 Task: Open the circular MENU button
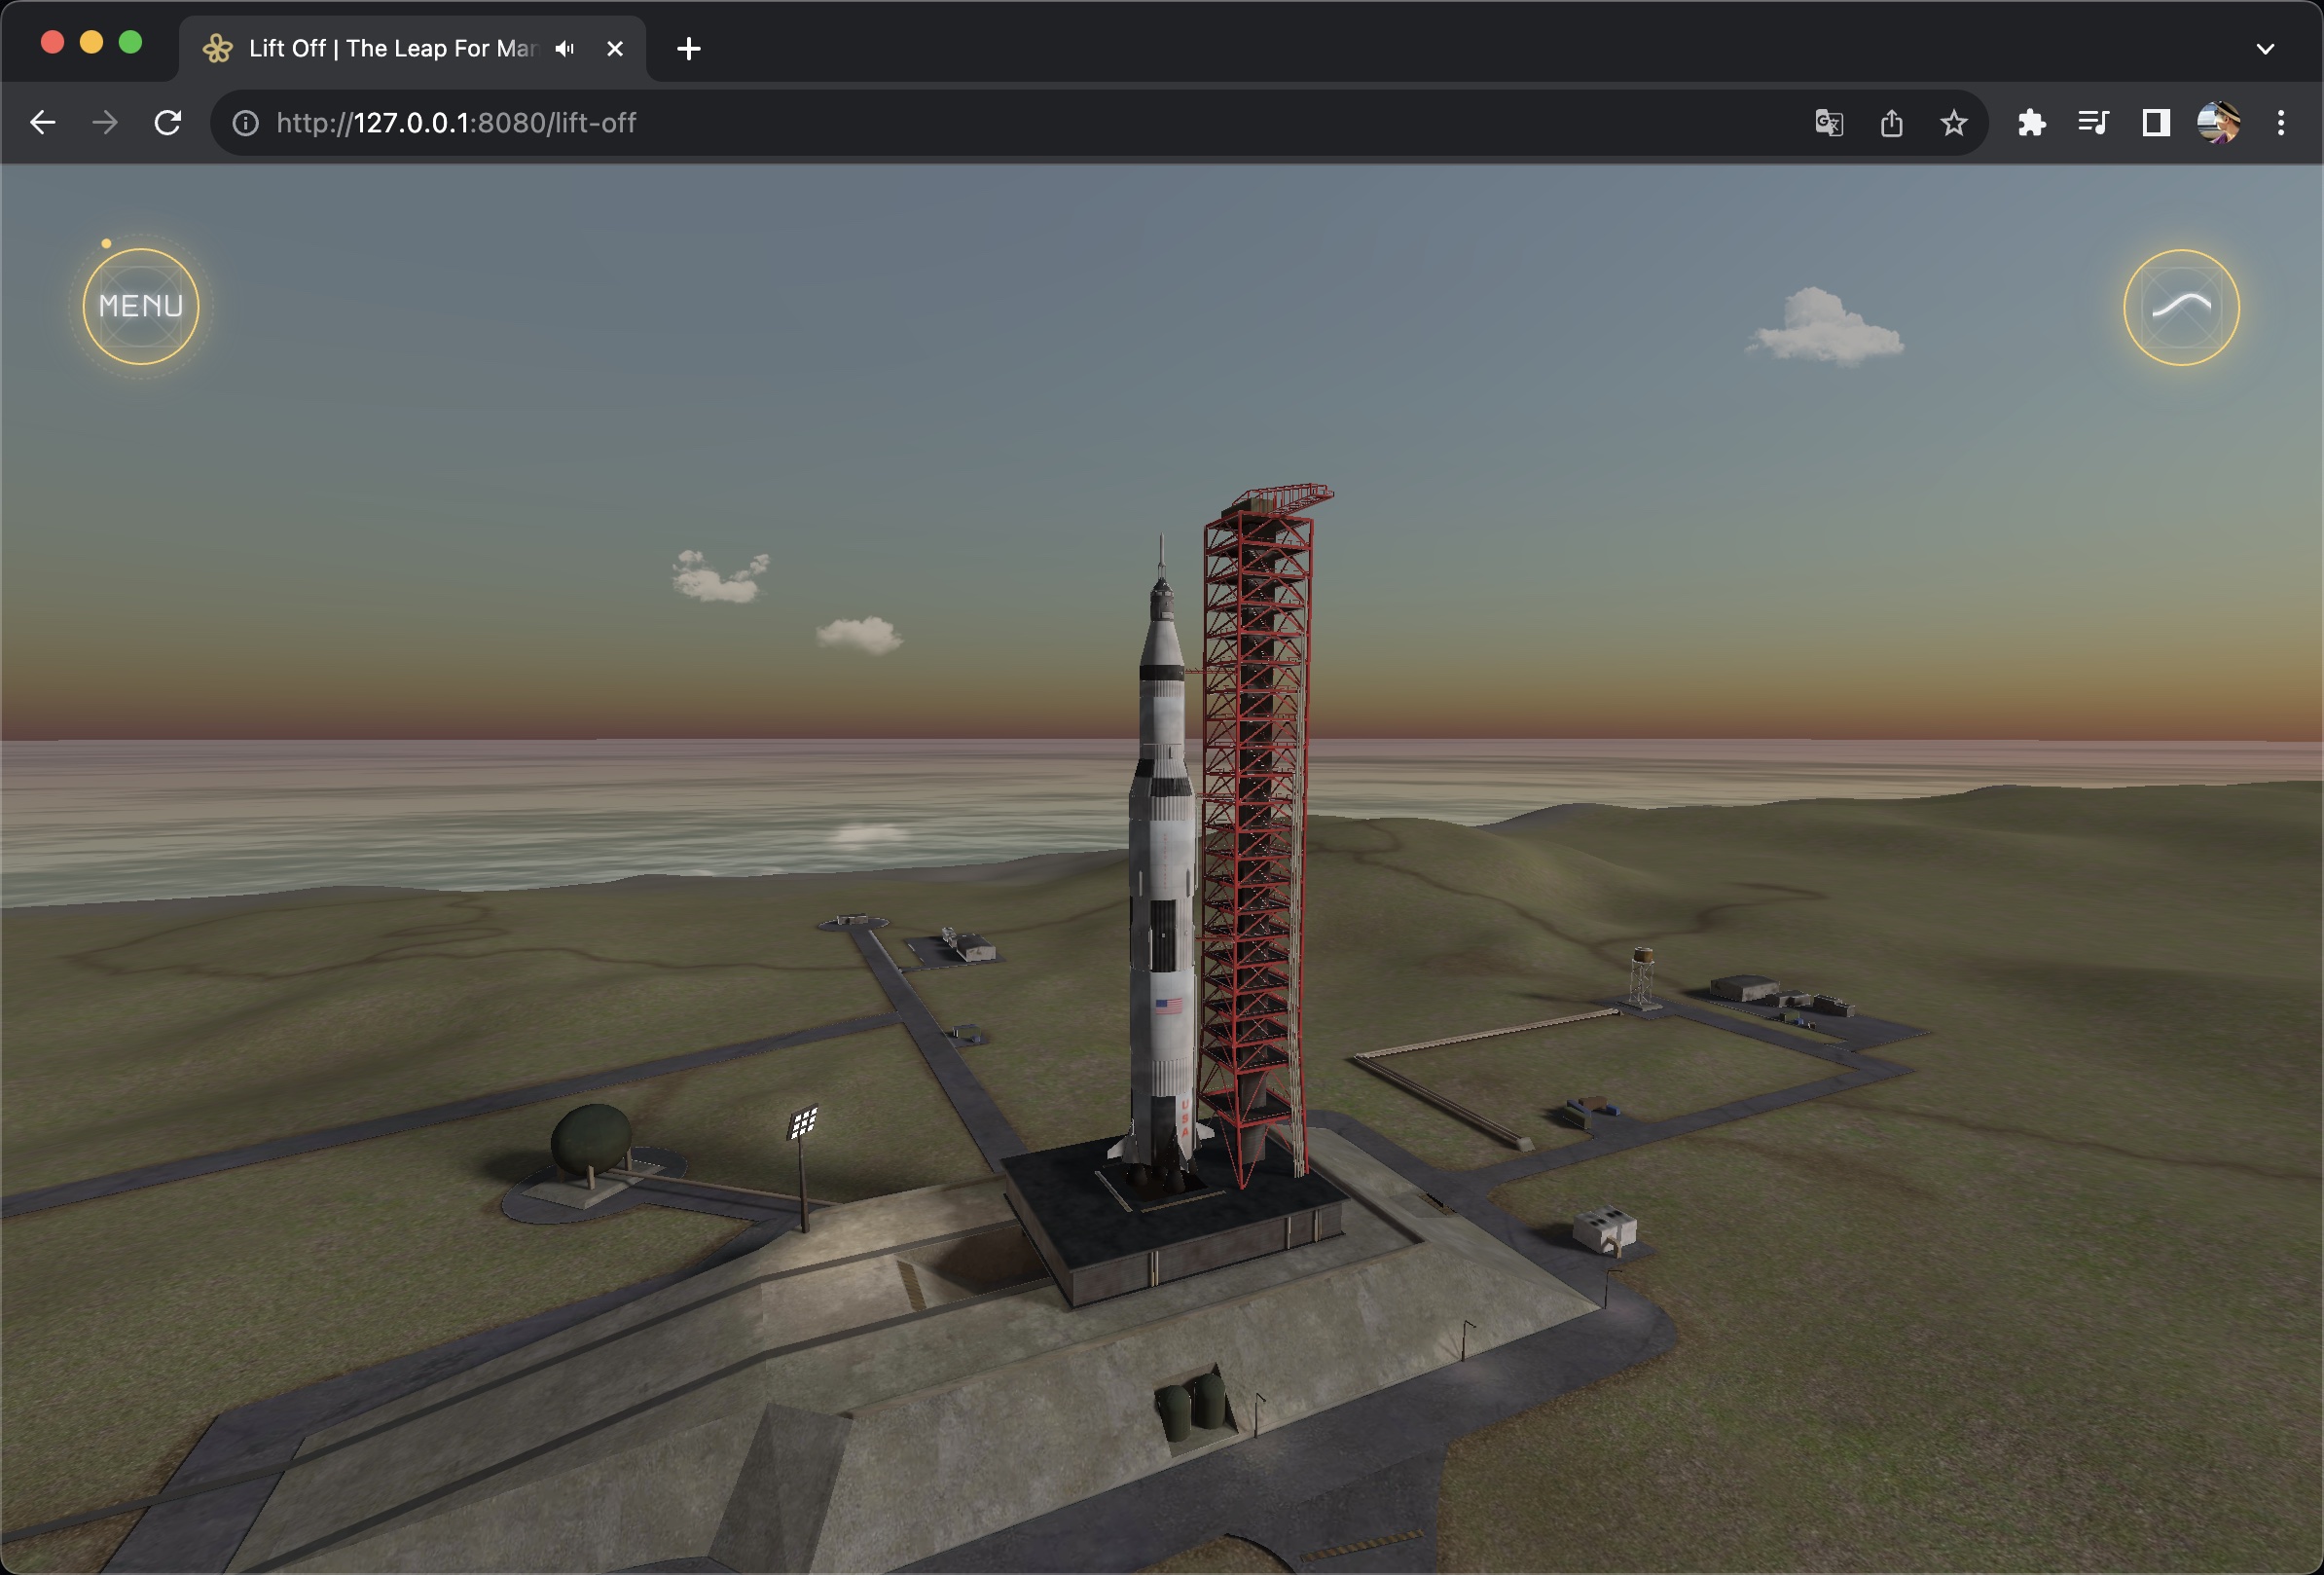141,306
